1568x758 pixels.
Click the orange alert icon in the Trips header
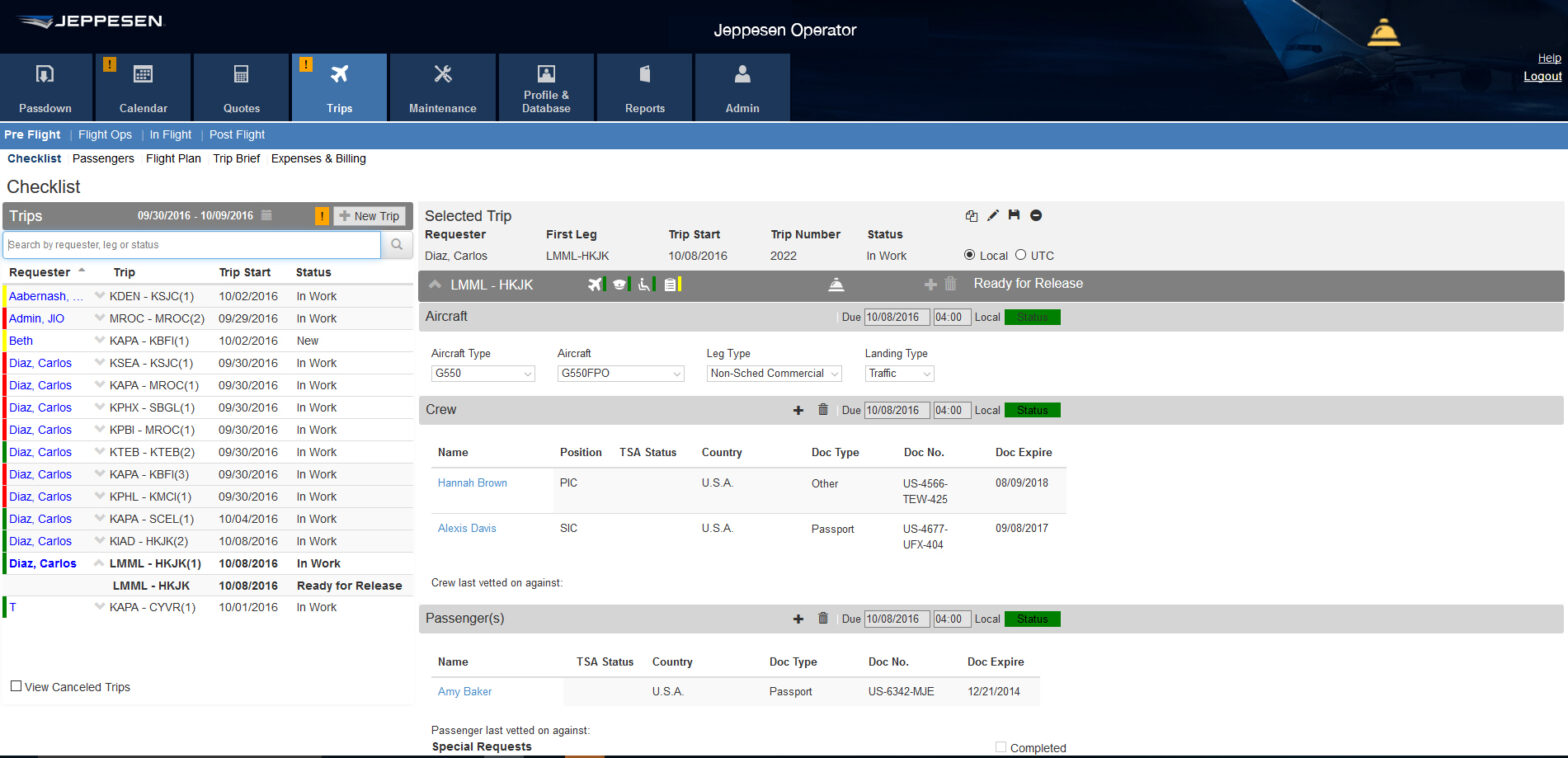(322, 216)
